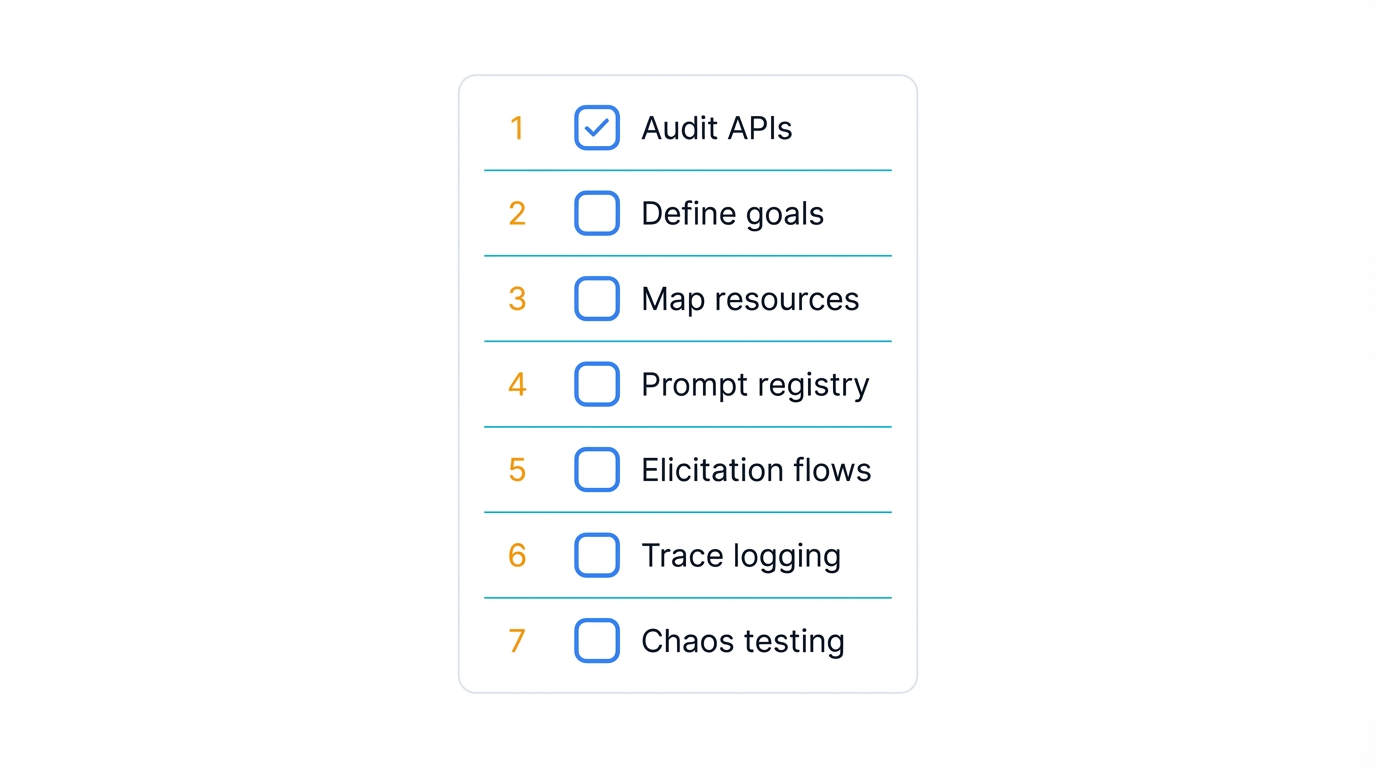Click the number 3 step indicator

(x=517, y=298)
